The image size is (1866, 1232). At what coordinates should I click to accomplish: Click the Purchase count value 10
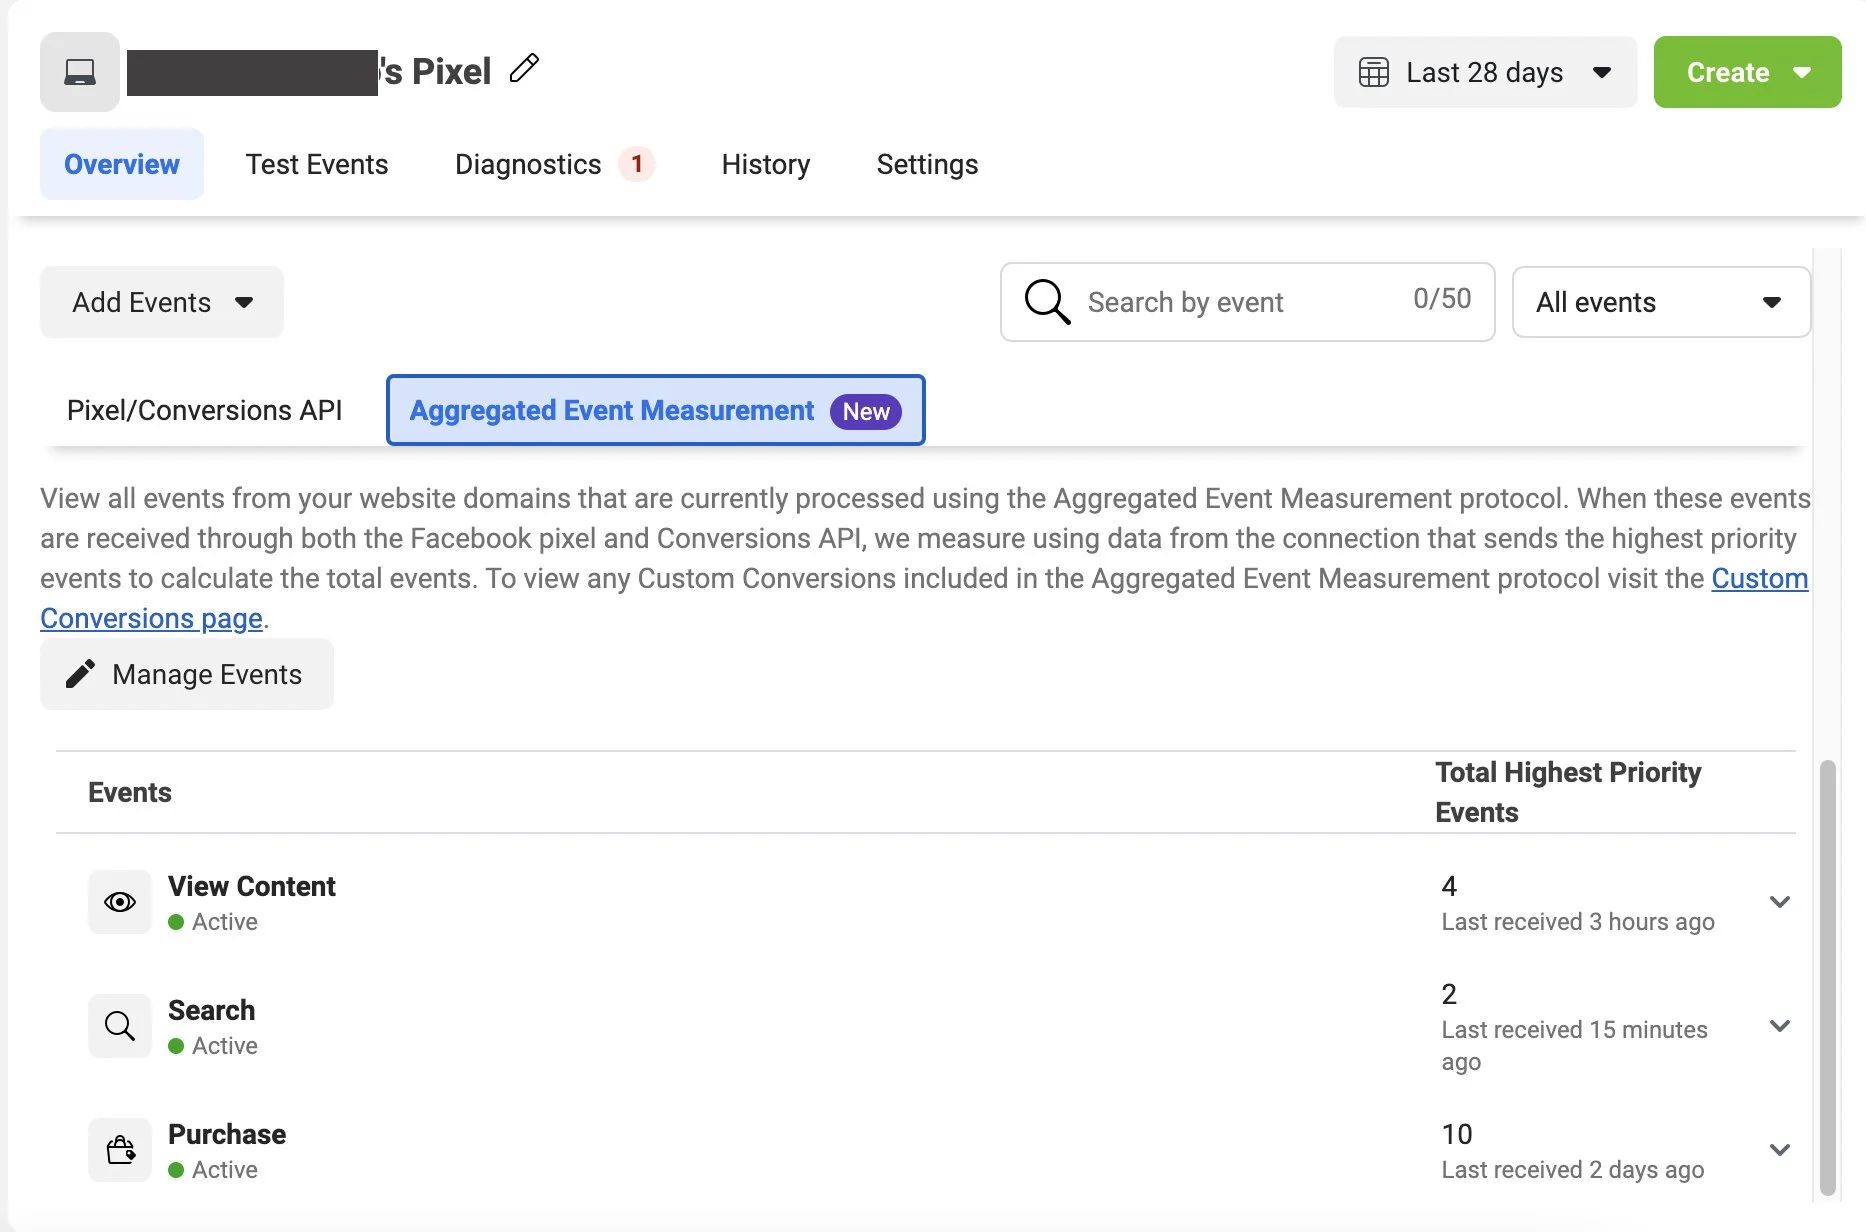point(1457,1134)
